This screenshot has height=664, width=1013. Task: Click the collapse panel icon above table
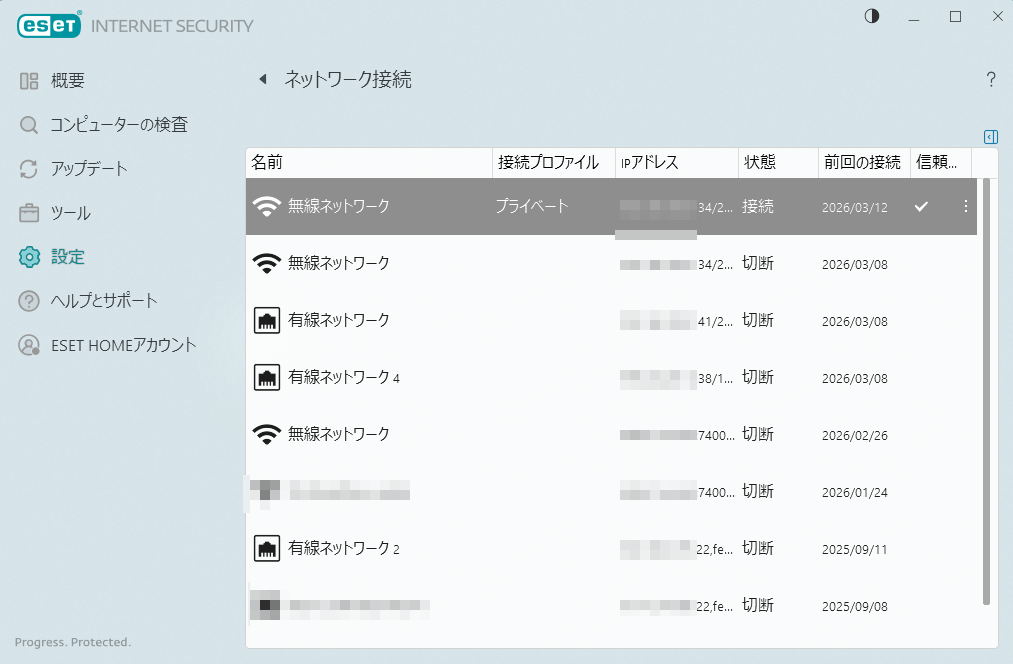tap(990, 136)
